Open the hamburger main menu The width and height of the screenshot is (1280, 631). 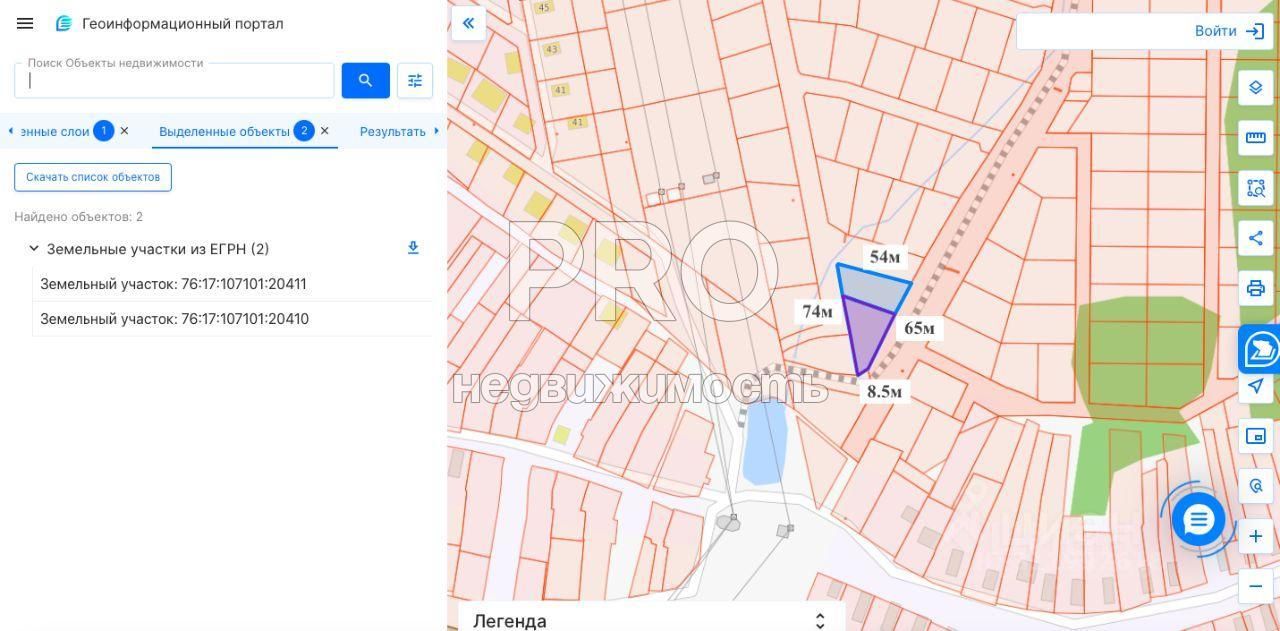point(25,23)
